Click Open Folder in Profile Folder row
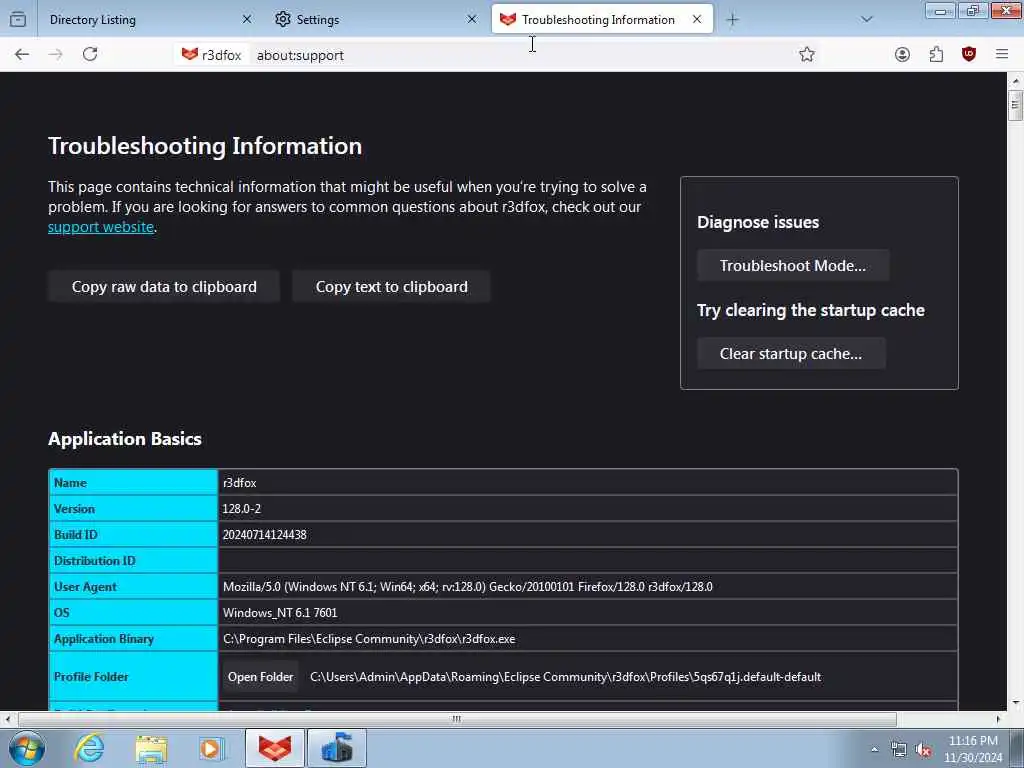The height and width of the screenshot is (768, 1024). click(x=261, y=677)
